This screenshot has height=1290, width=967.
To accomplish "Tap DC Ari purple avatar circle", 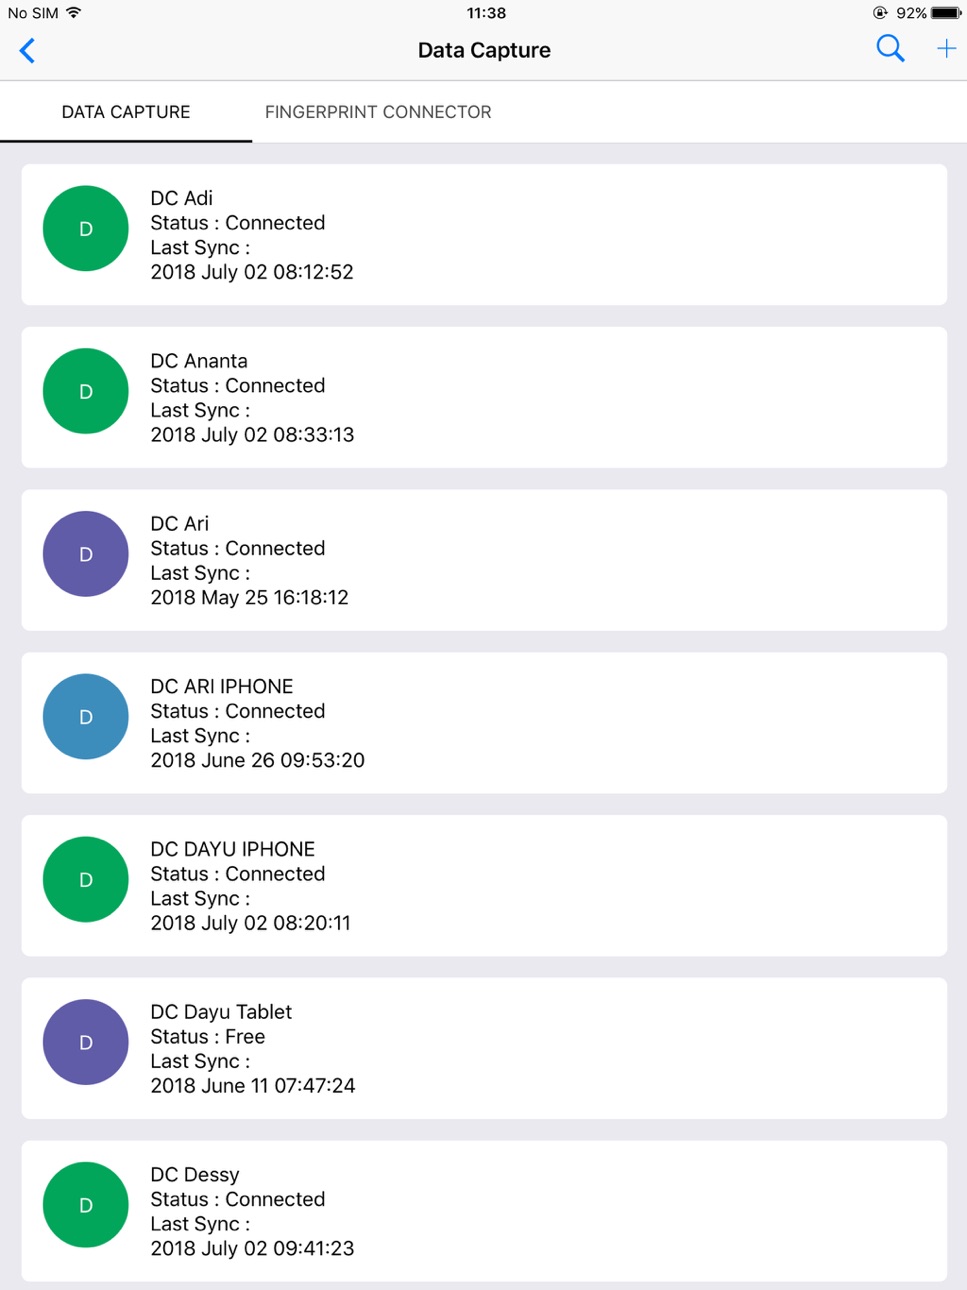I will [x=86, y=554].
